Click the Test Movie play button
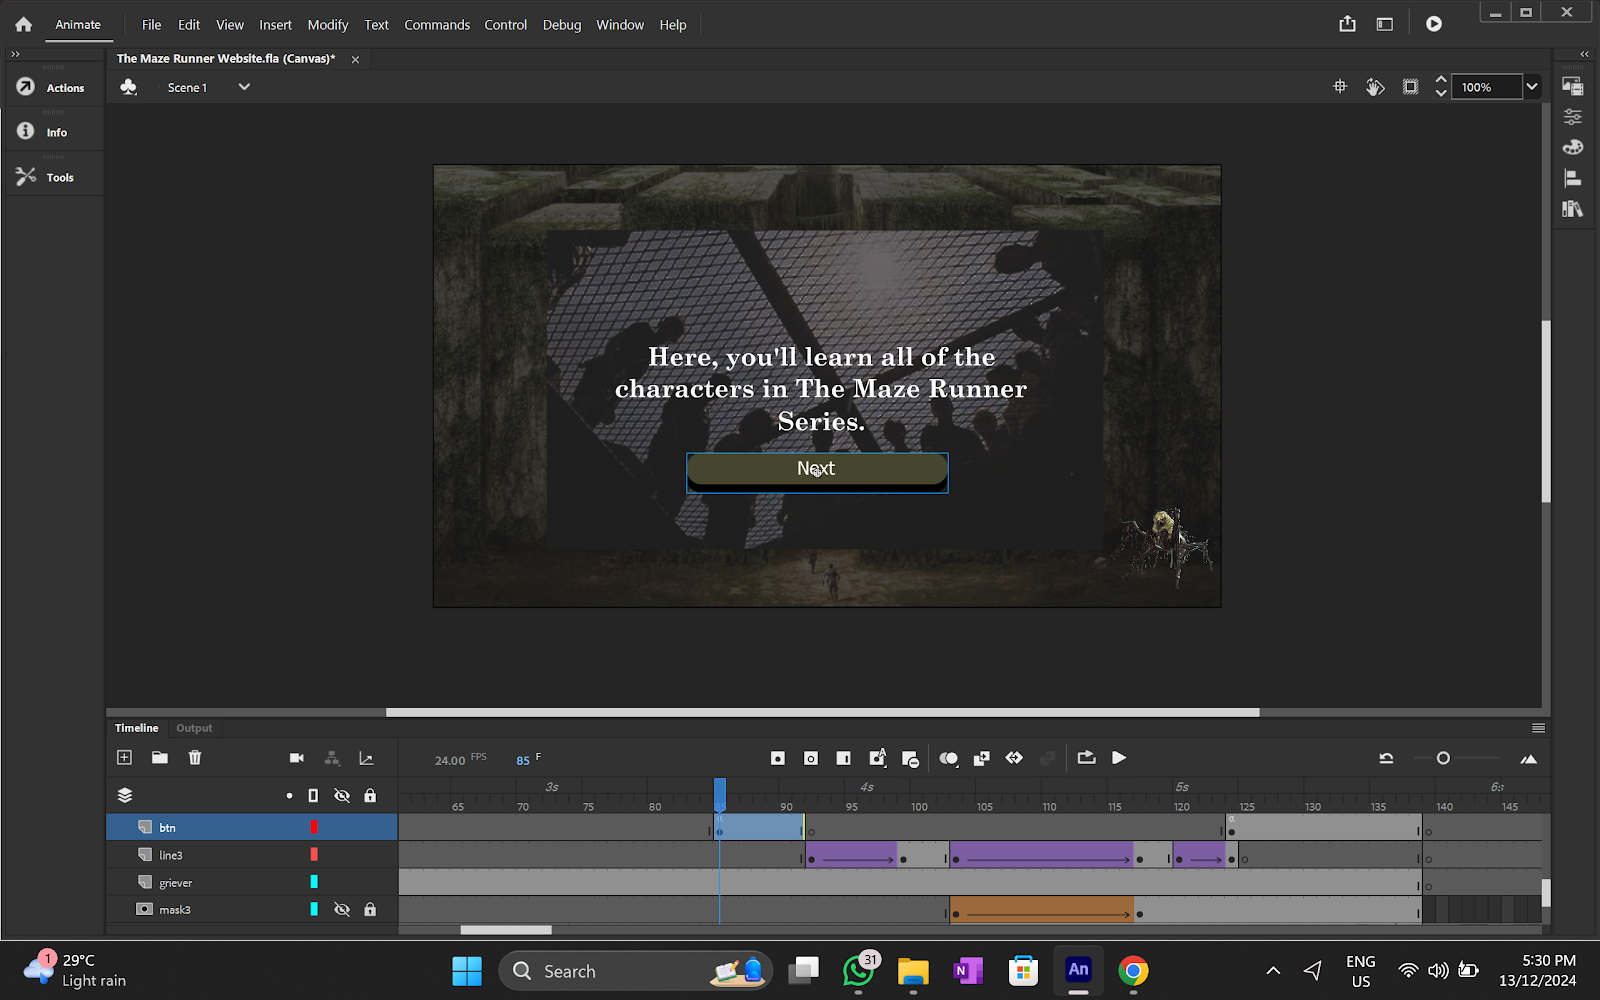This screenshot has height=1000, width=1600. [x=1433, y=24]
